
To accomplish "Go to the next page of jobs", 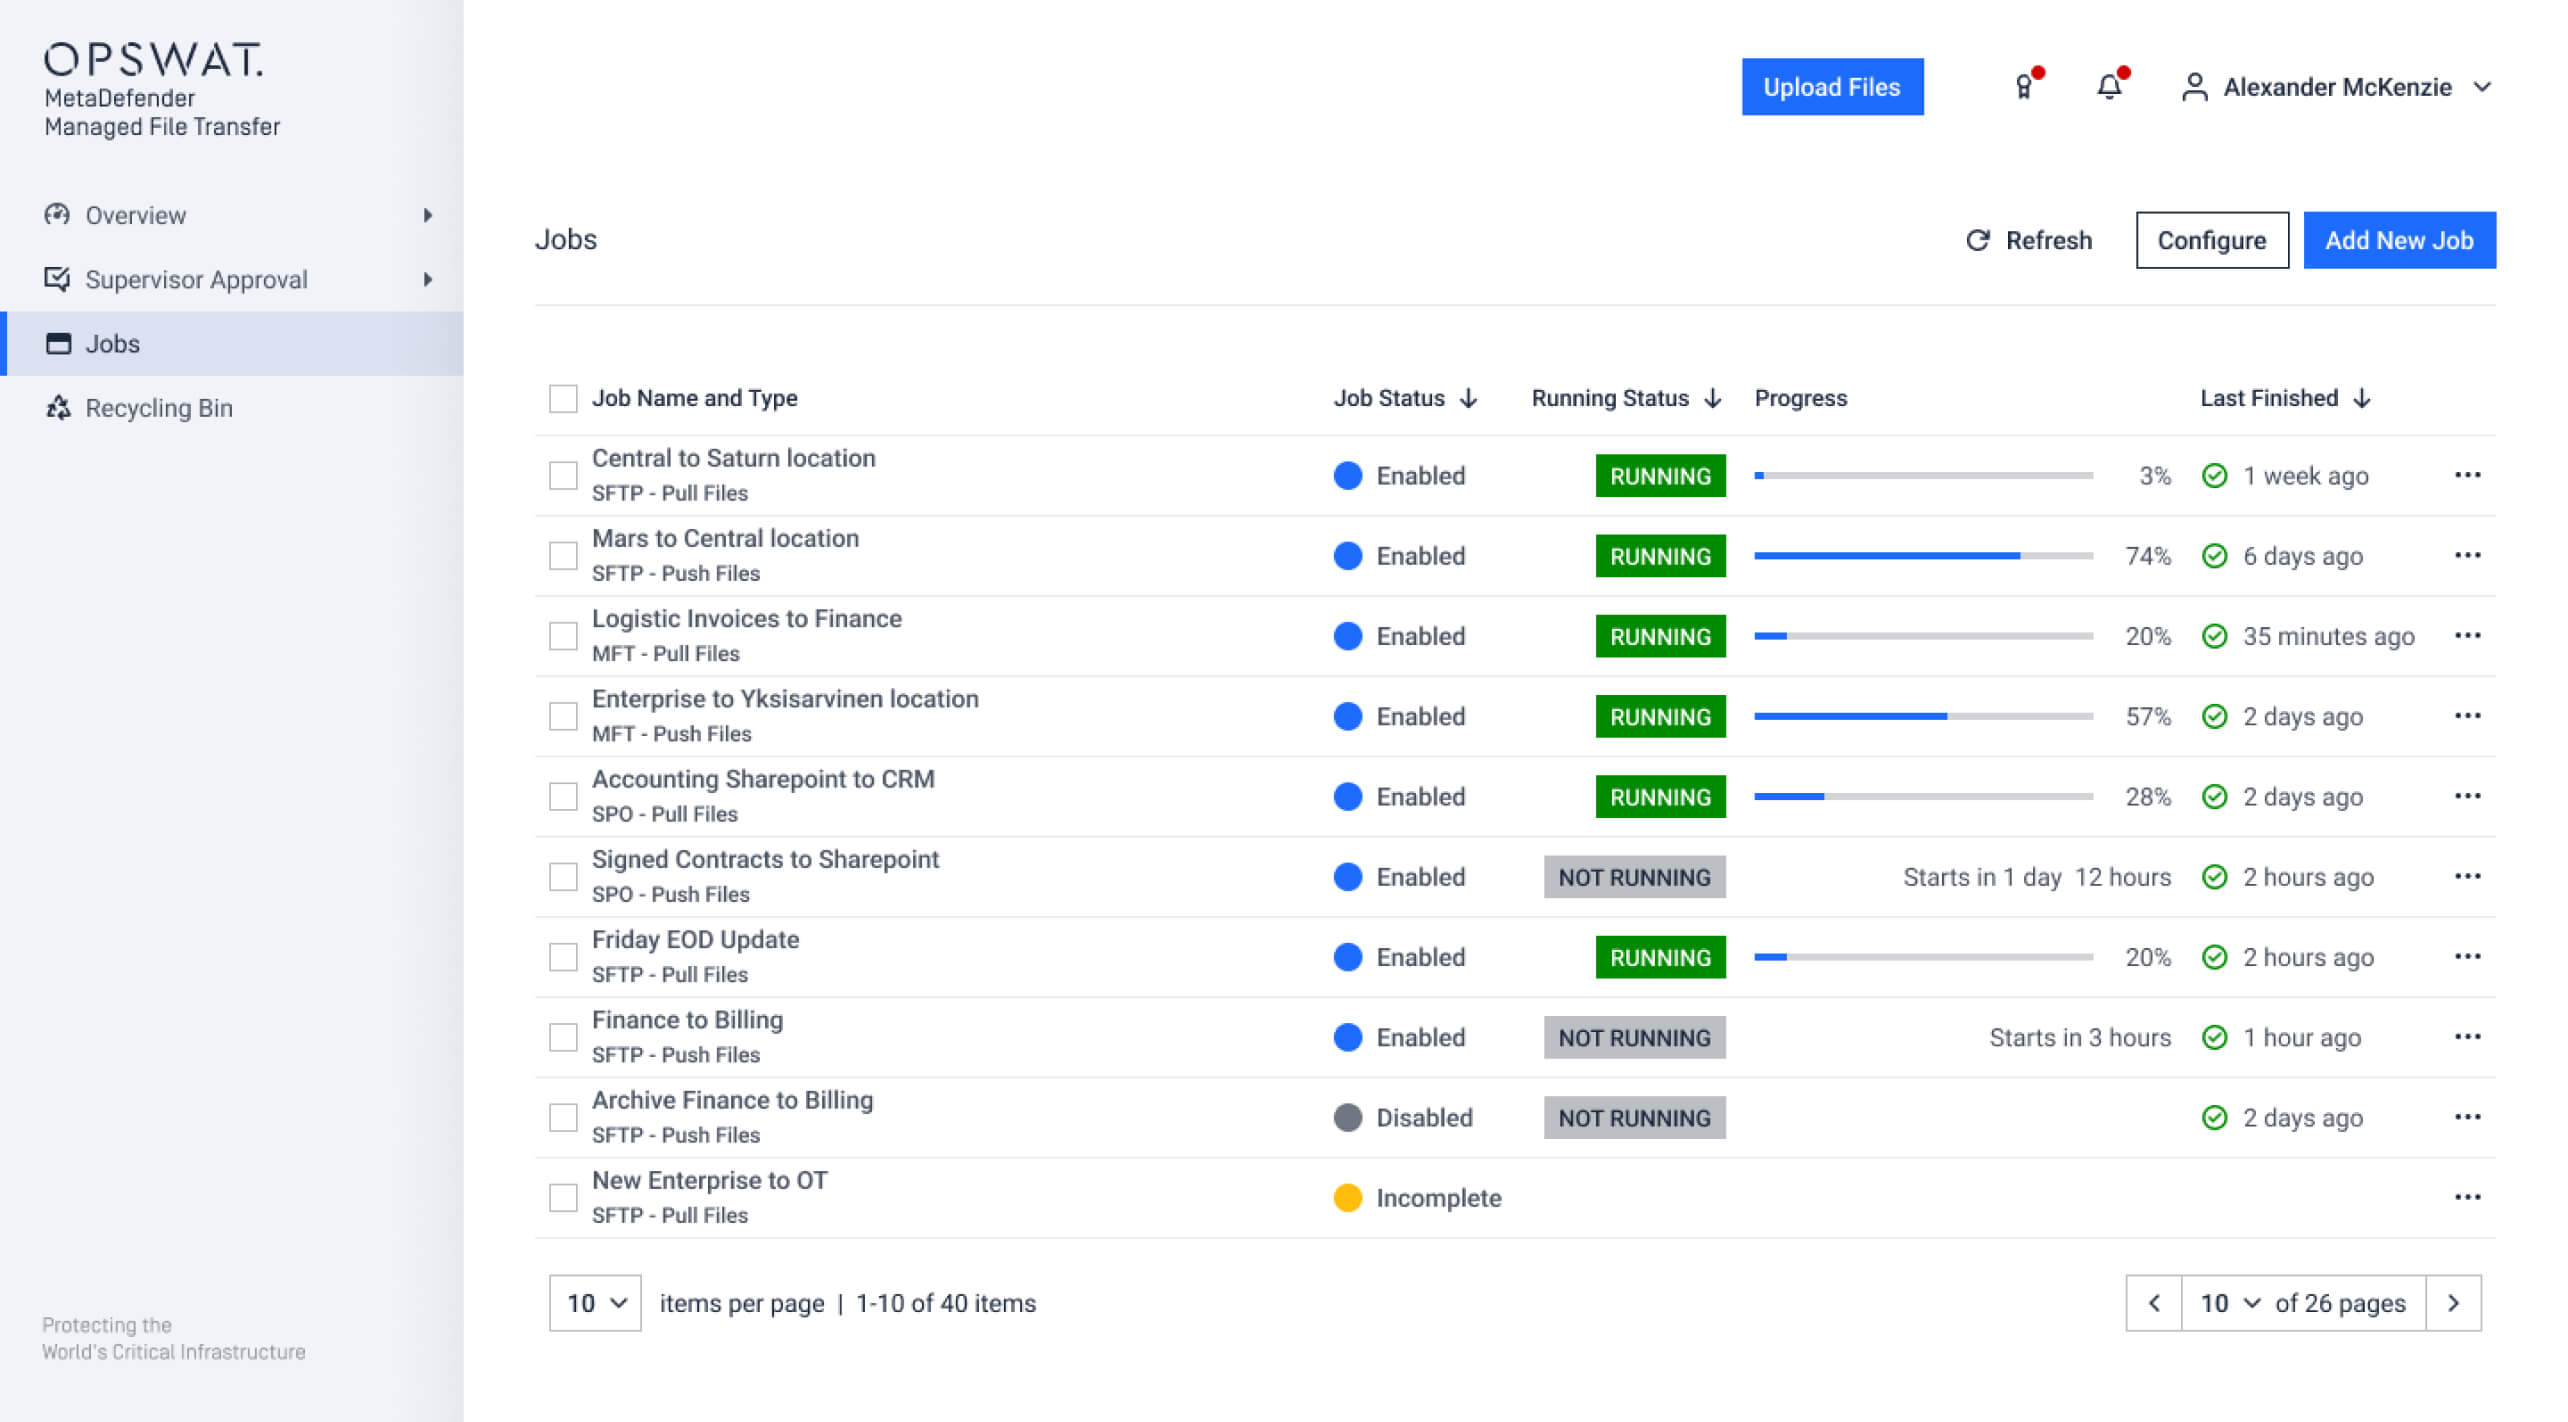I will coord(2453,1303).
